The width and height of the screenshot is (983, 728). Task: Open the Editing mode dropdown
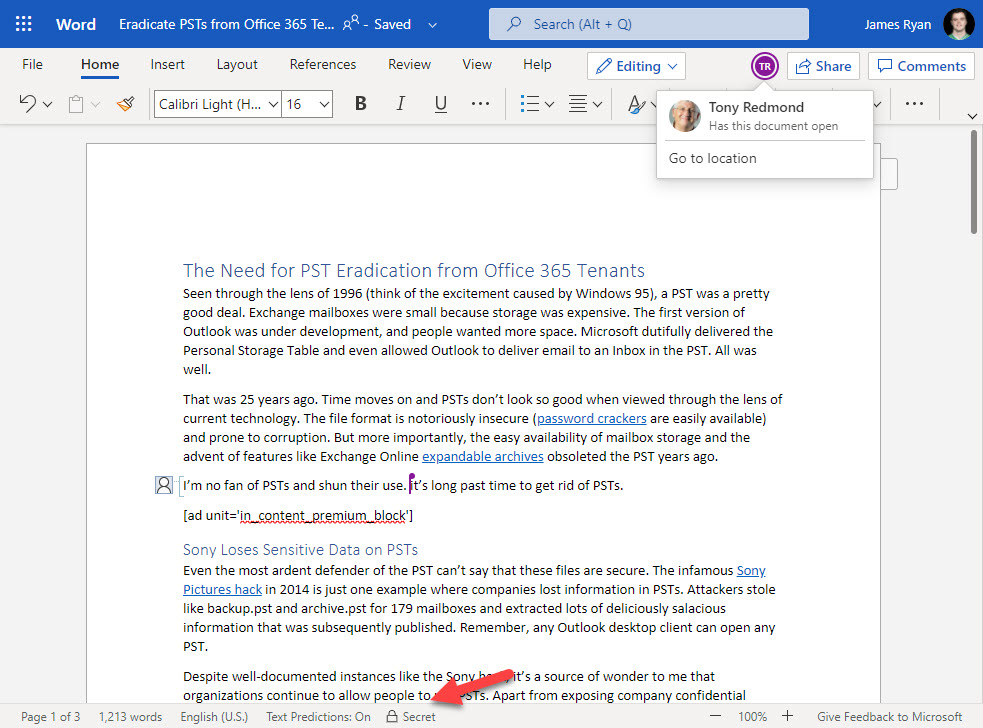point(636,66)
